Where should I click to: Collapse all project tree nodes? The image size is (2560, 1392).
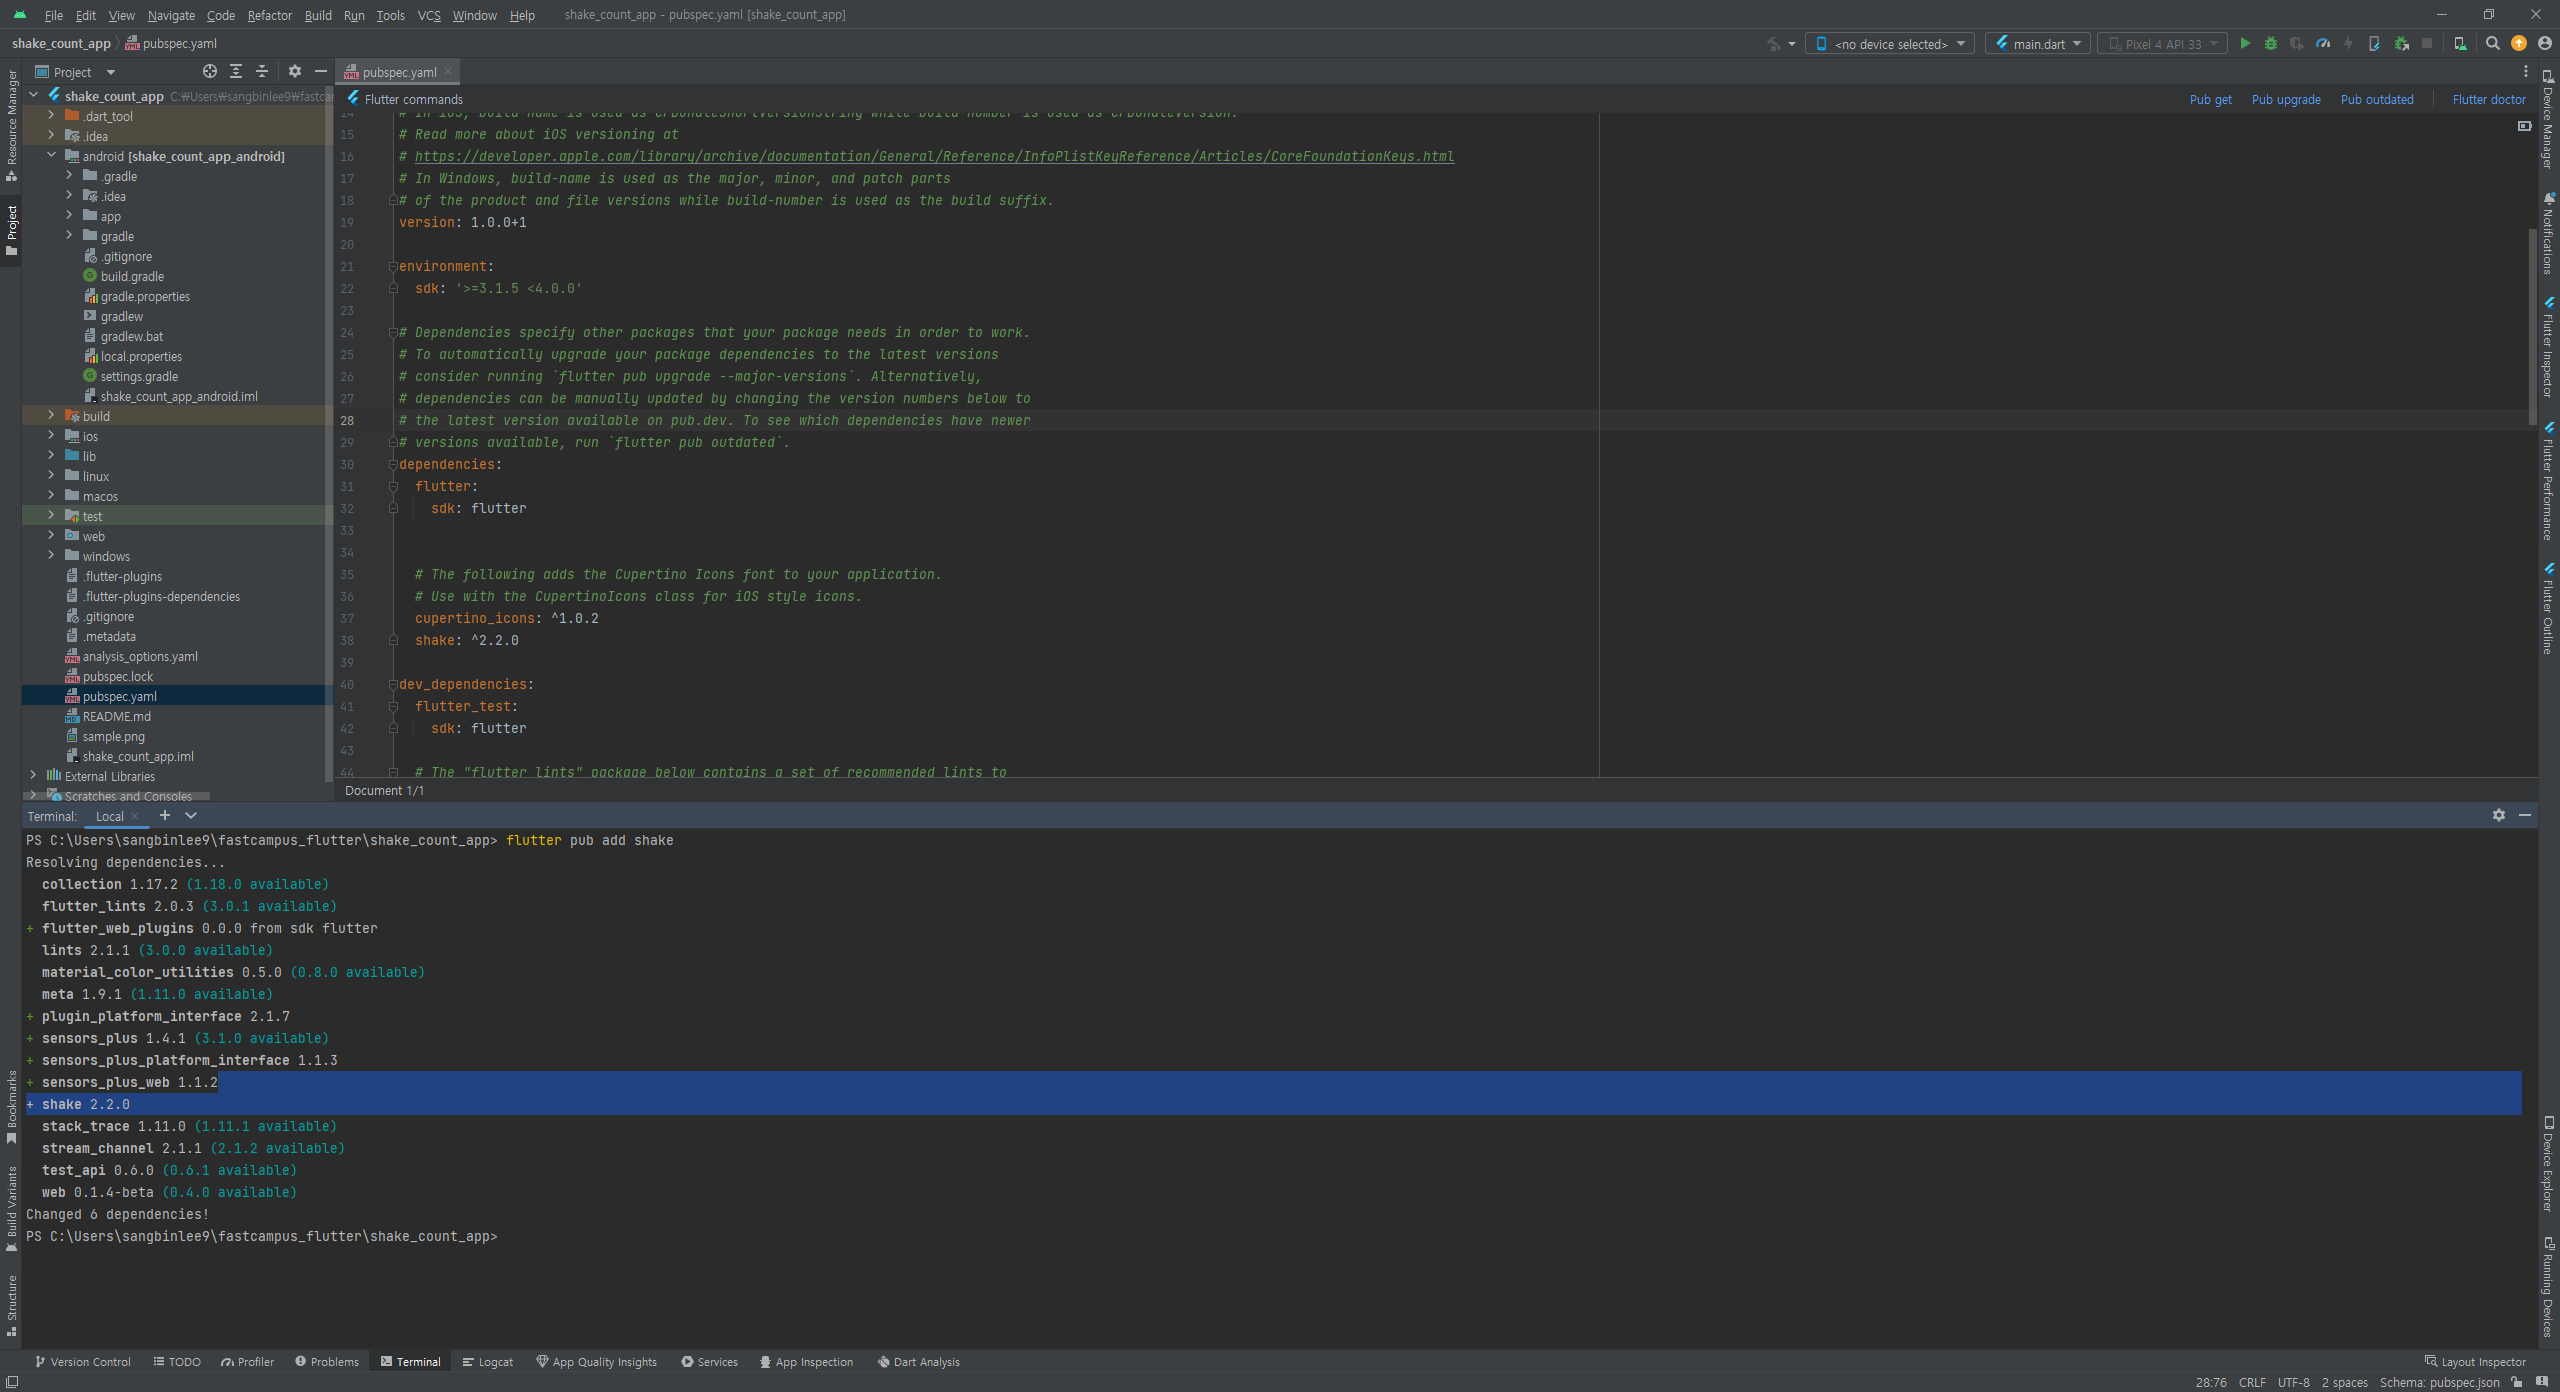tap(262, 72)
